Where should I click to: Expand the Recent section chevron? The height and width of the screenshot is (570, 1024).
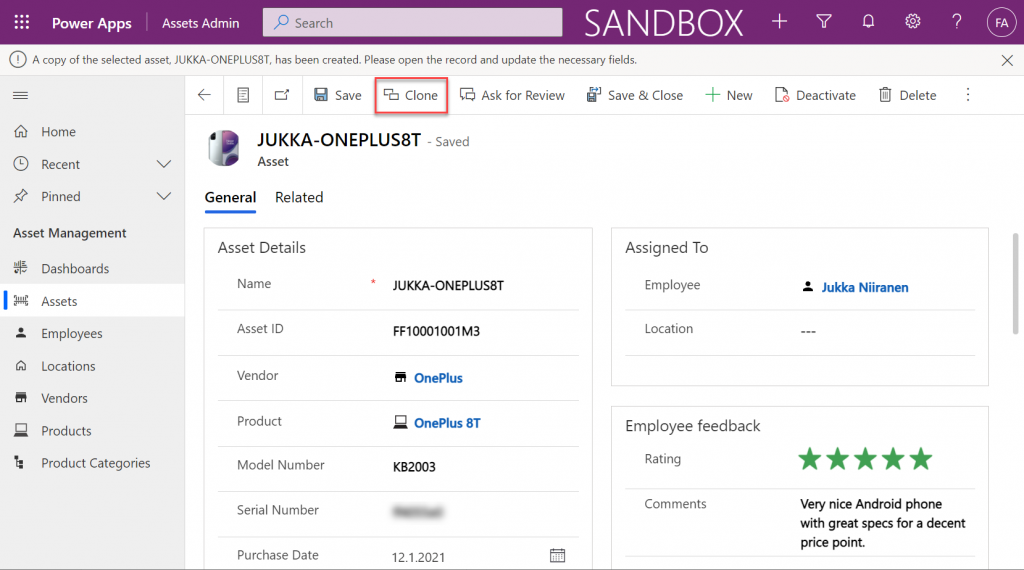tap(165, 164)
